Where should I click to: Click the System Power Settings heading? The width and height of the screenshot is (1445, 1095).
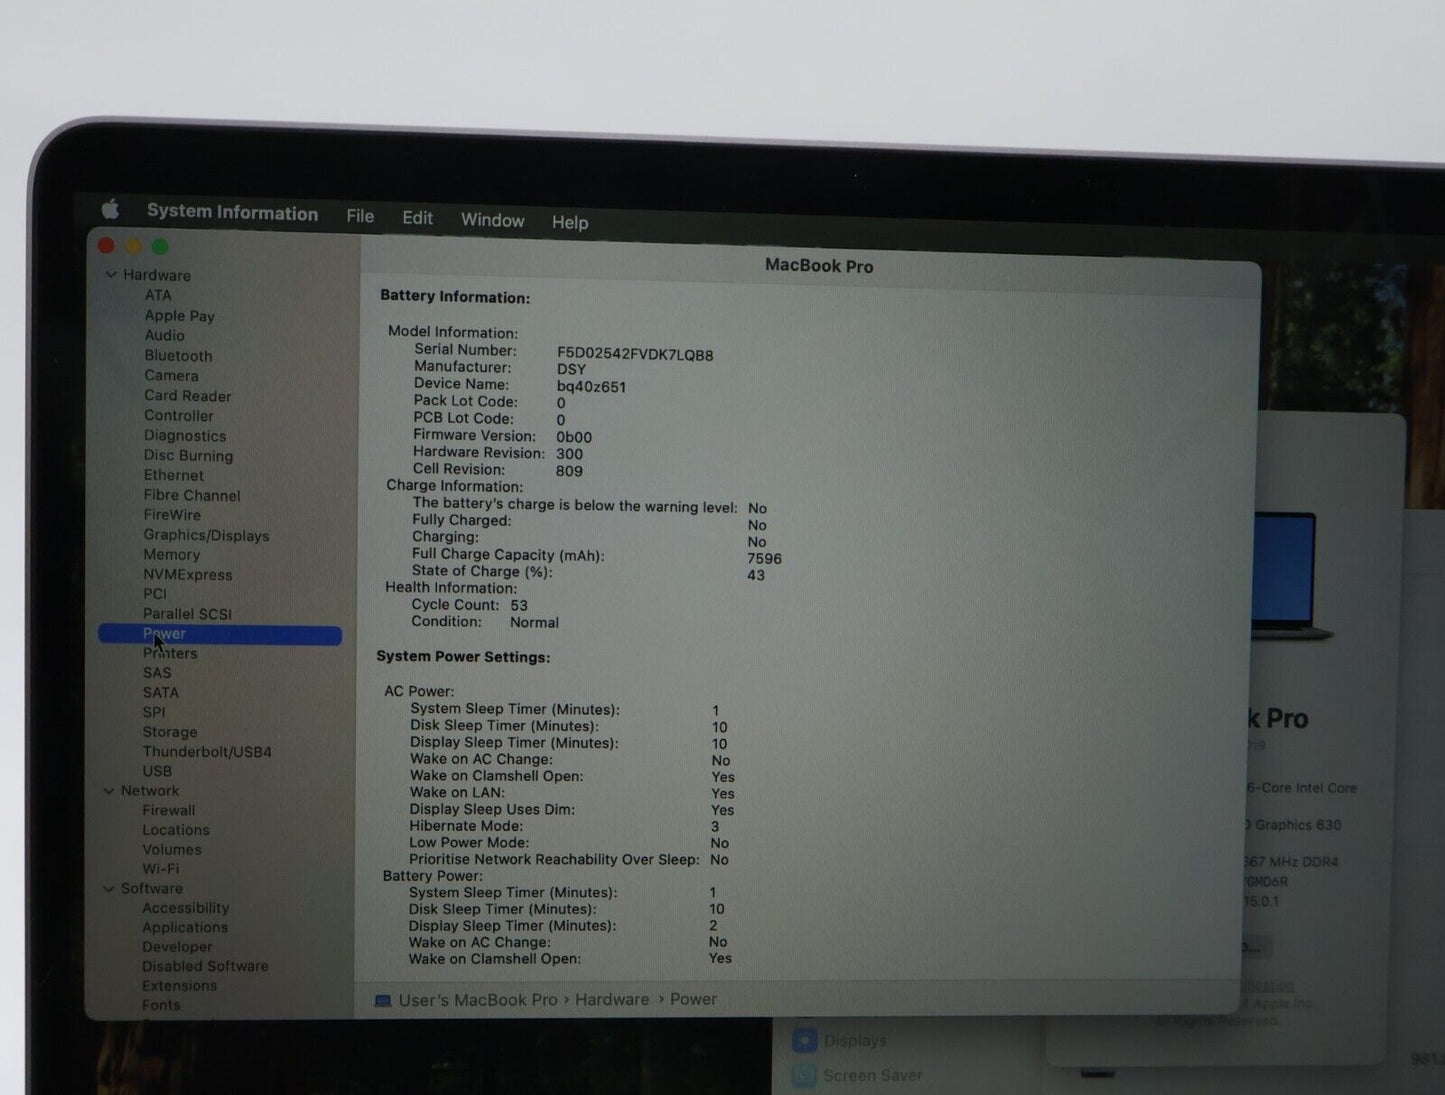point(463,657)
